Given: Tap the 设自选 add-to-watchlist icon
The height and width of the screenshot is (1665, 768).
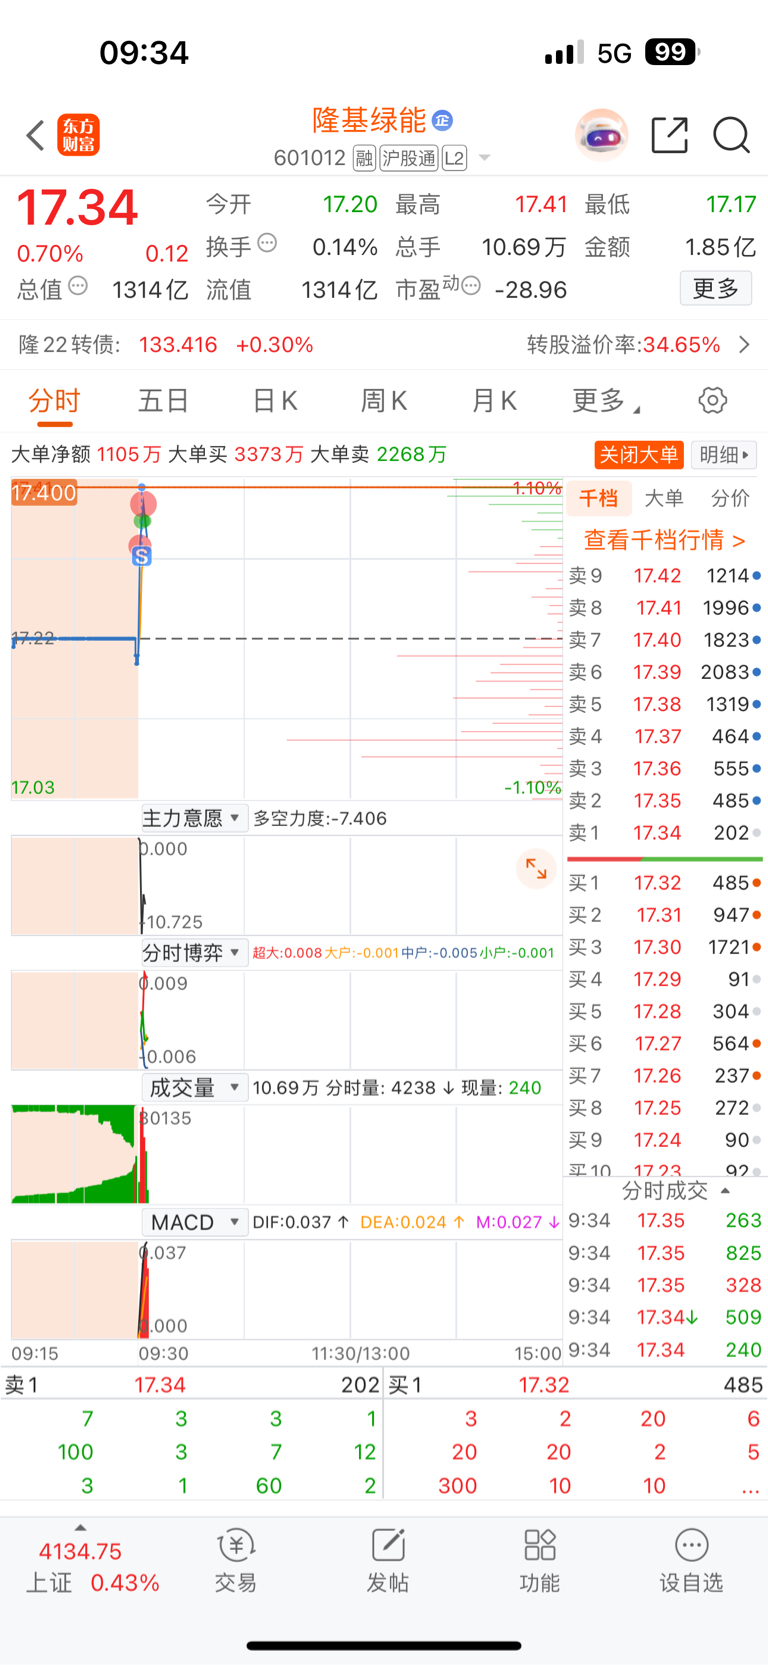Looking at the screenshot, I should 691,1560.
